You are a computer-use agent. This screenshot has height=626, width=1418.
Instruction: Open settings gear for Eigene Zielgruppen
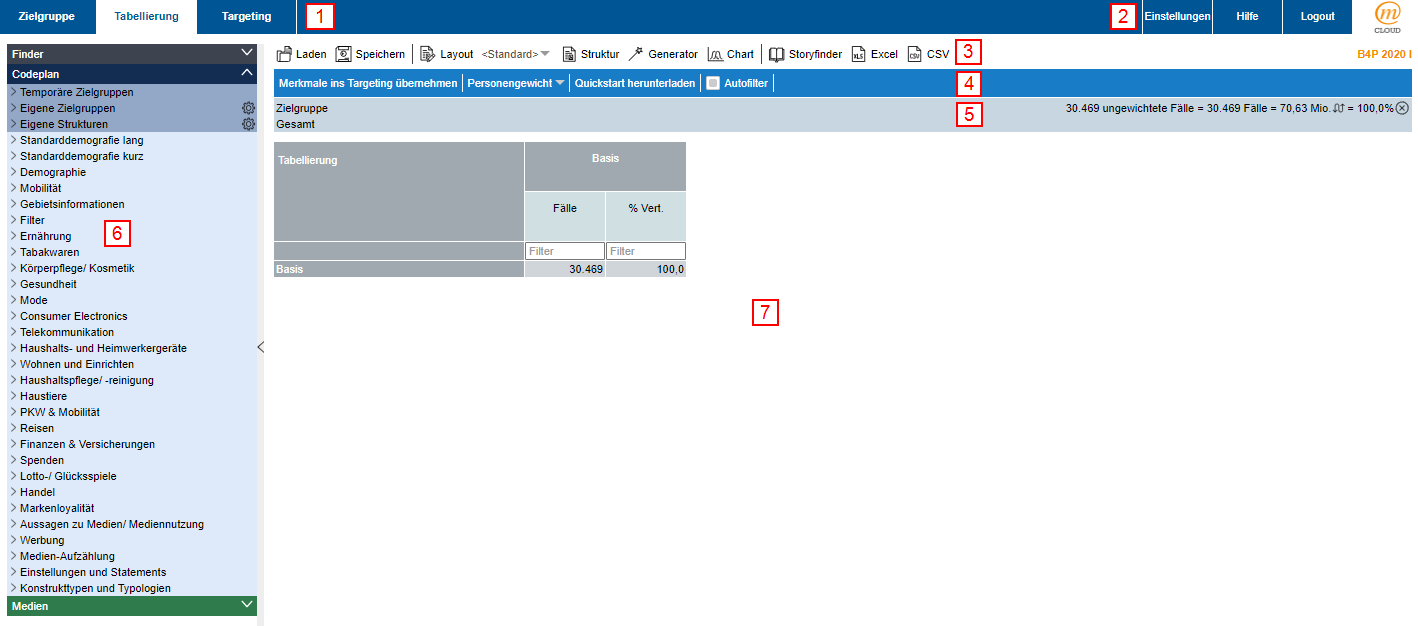pyautogui.click(x=248, y=108)
